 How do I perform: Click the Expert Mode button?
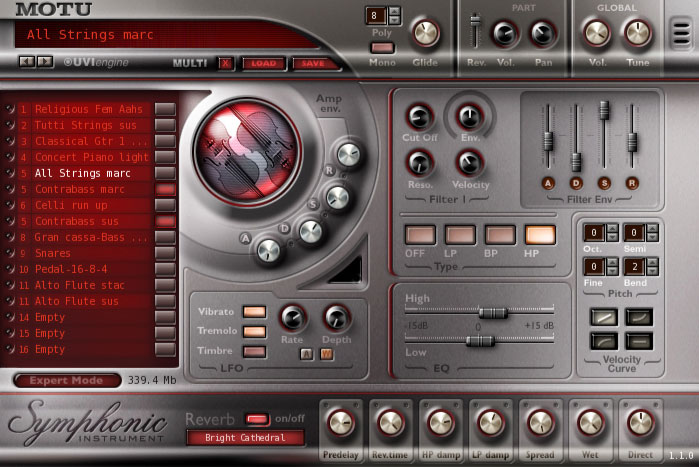click(x=67, y=380)
